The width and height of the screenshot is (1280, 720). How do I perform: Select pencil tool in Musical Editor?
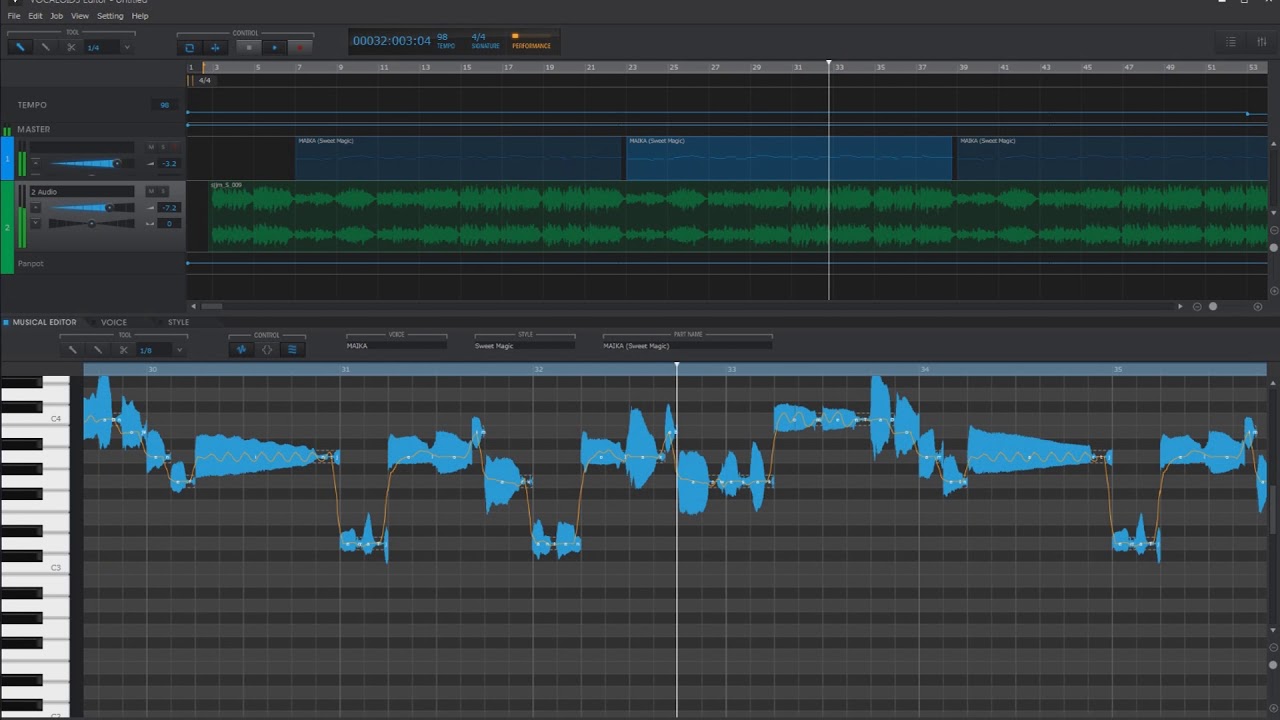72,350
